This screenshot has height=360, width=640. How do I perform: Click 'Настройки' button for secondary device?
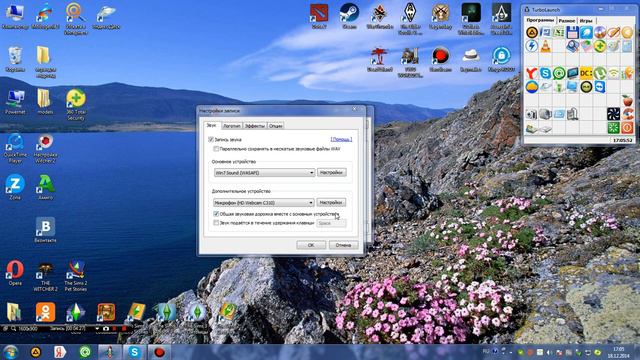(x=331, y=202)
